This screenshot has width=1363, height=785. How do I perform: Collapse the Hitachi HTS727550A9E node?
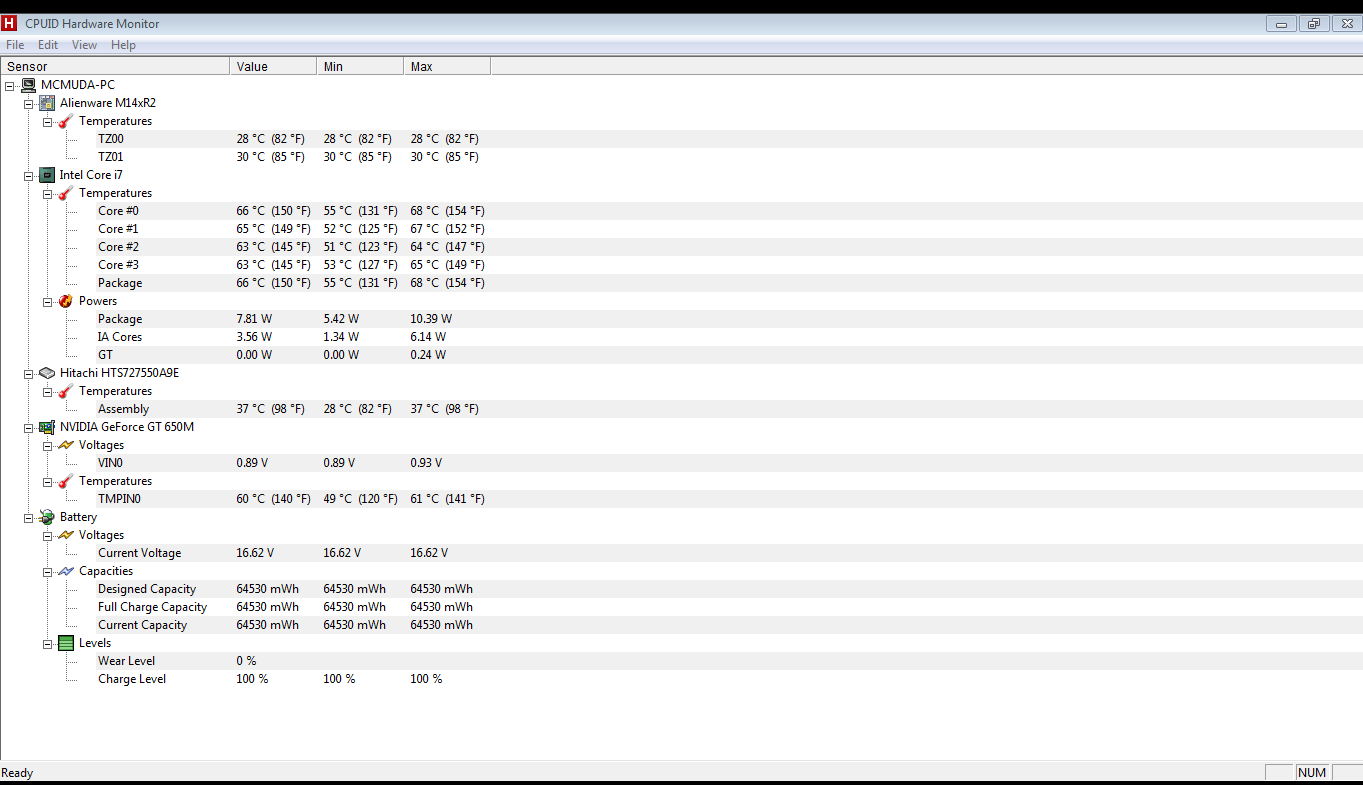28,374
